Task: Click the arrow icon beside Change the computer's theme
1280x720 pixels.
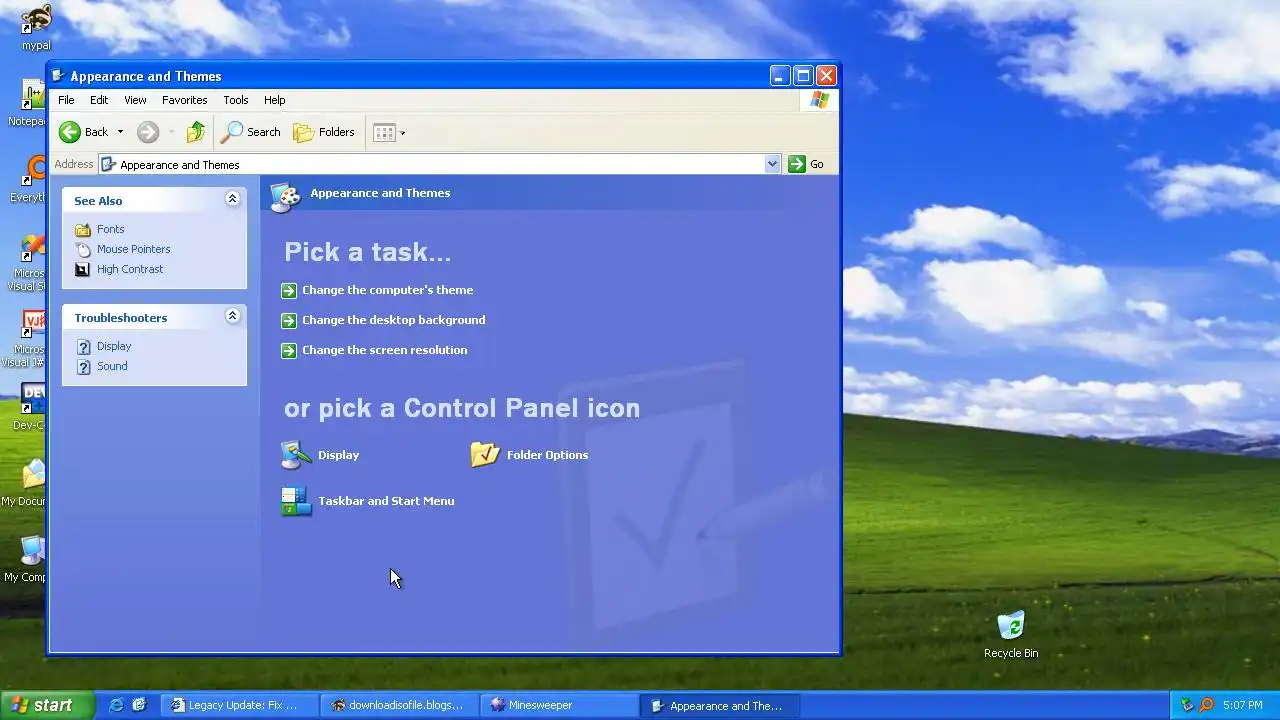Action: (x=289, y=290)
